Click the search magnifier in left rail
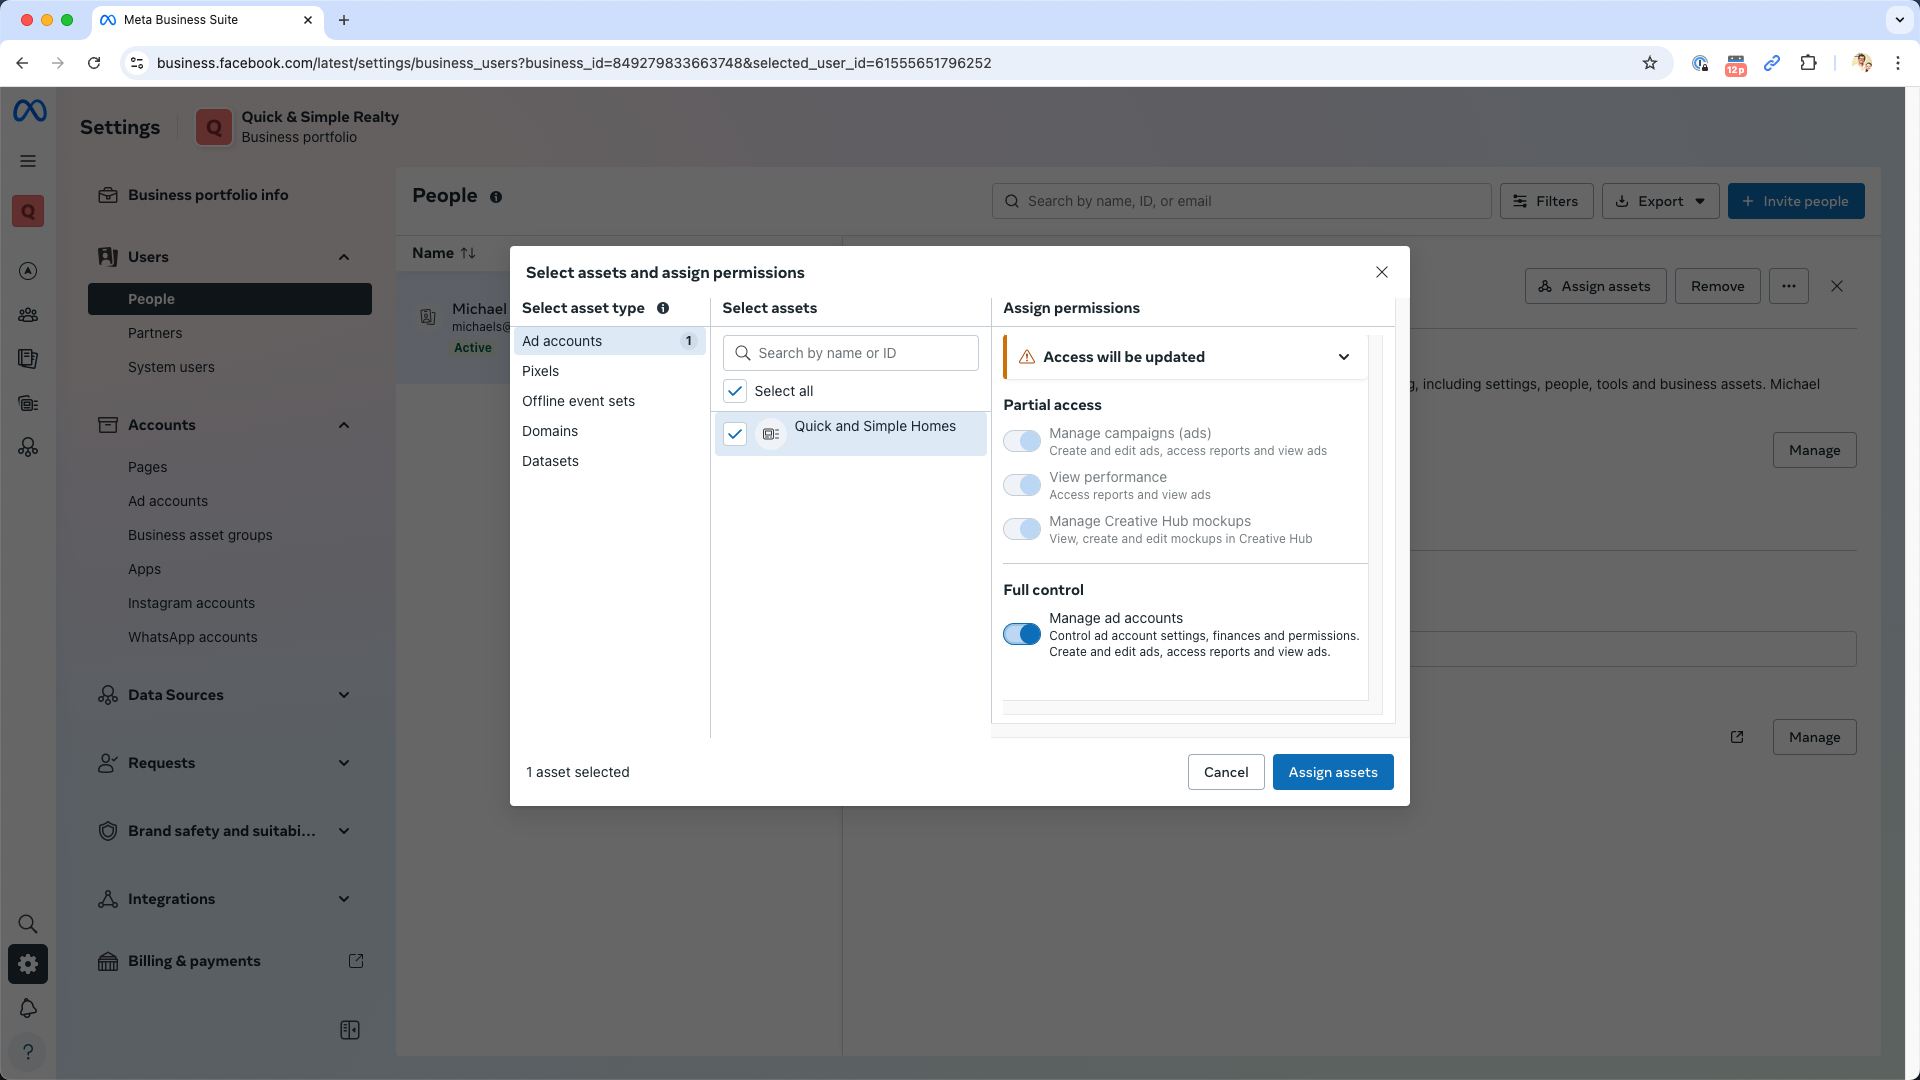This screenshot has width=1920, height=1080. (x=28, y=924)
